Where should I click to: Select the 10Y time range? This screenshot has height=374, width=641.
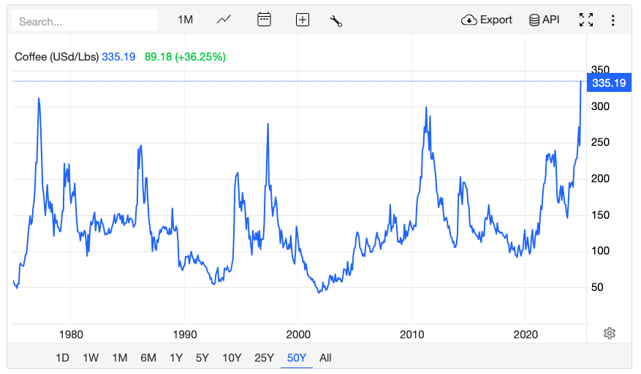pyautogui.click(x=232, y=358)
